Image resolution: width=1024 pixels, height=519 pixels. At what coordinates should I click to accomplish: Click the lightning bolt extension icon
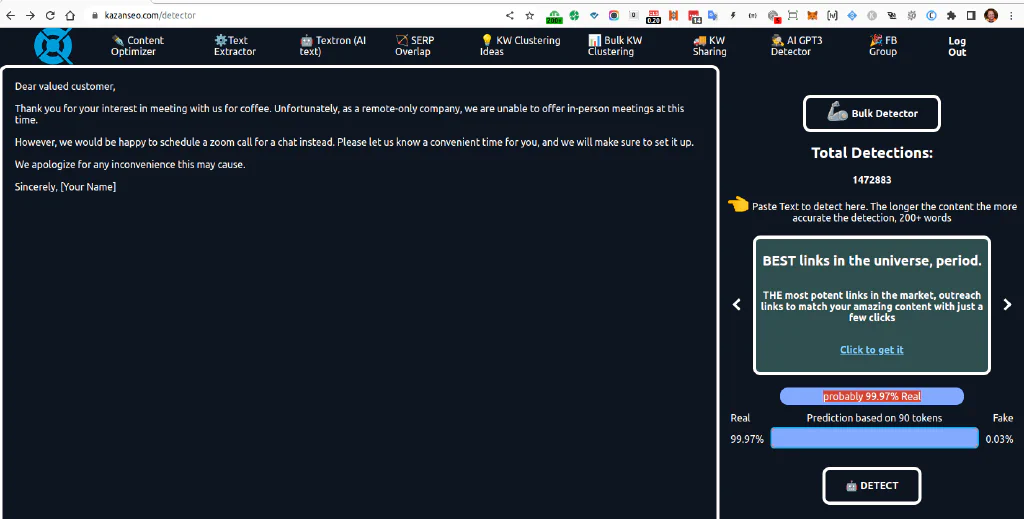(x=733, y=15)
